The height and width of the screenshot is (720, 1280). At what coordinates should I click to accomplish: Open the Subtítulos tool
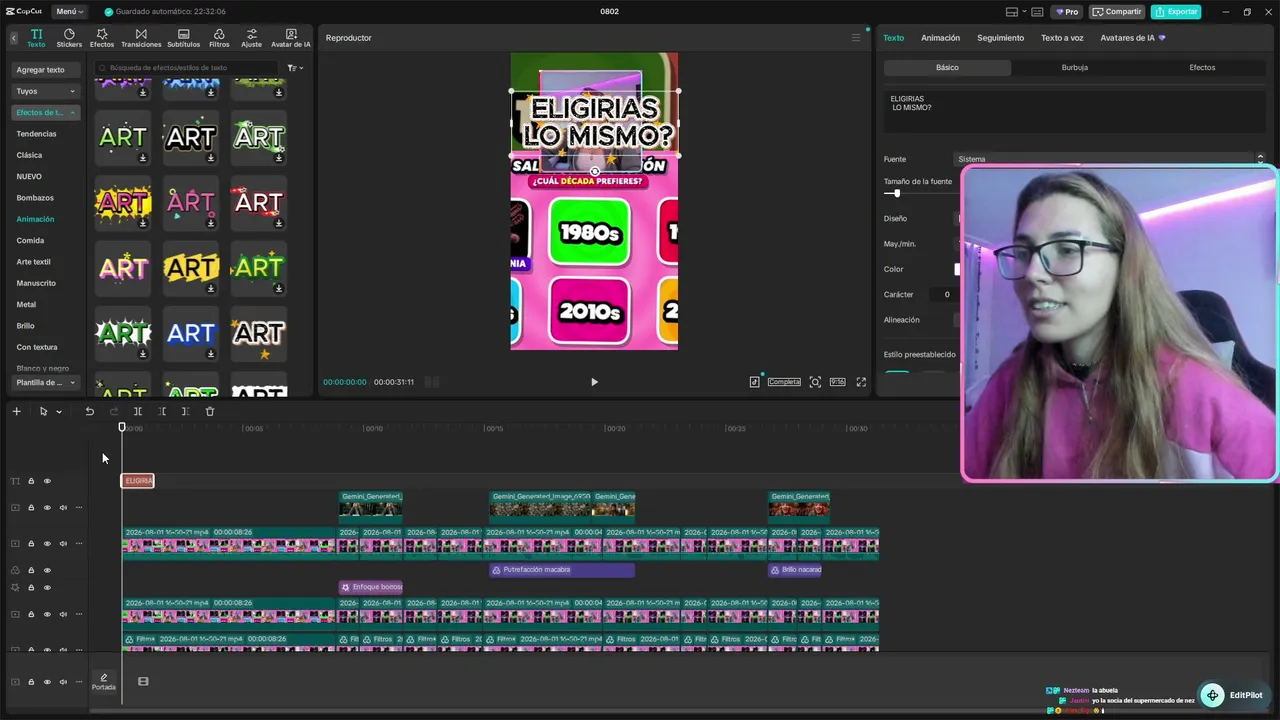tap(183, 38)
